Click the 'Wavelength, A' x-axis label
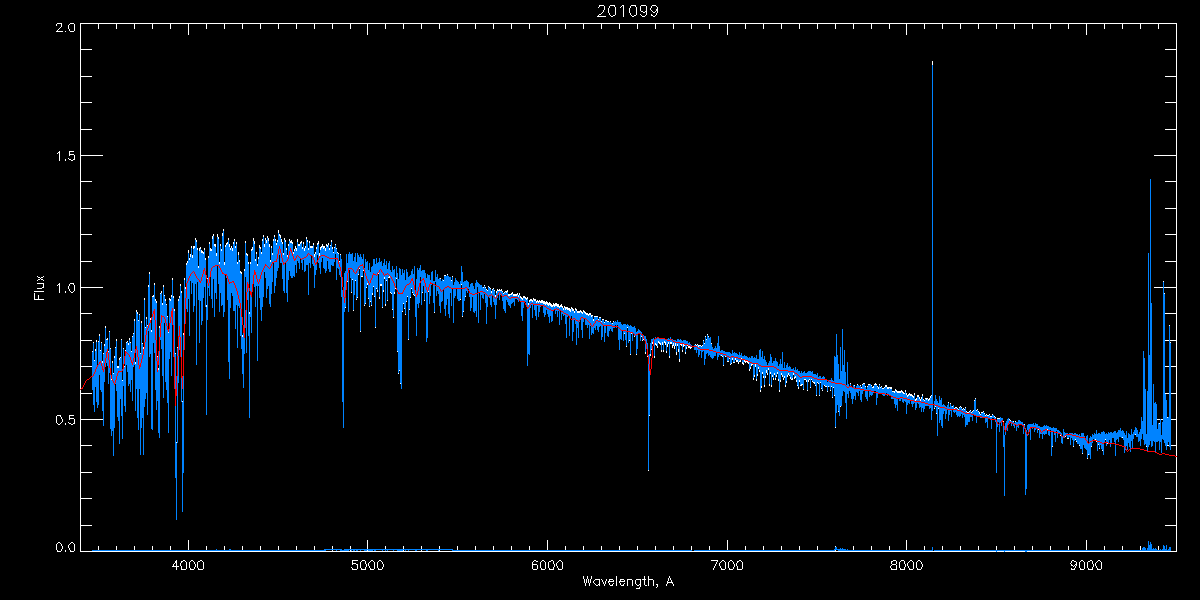Image resolution: width=1200 pixels, height=600 pixels. coord(628,581)
